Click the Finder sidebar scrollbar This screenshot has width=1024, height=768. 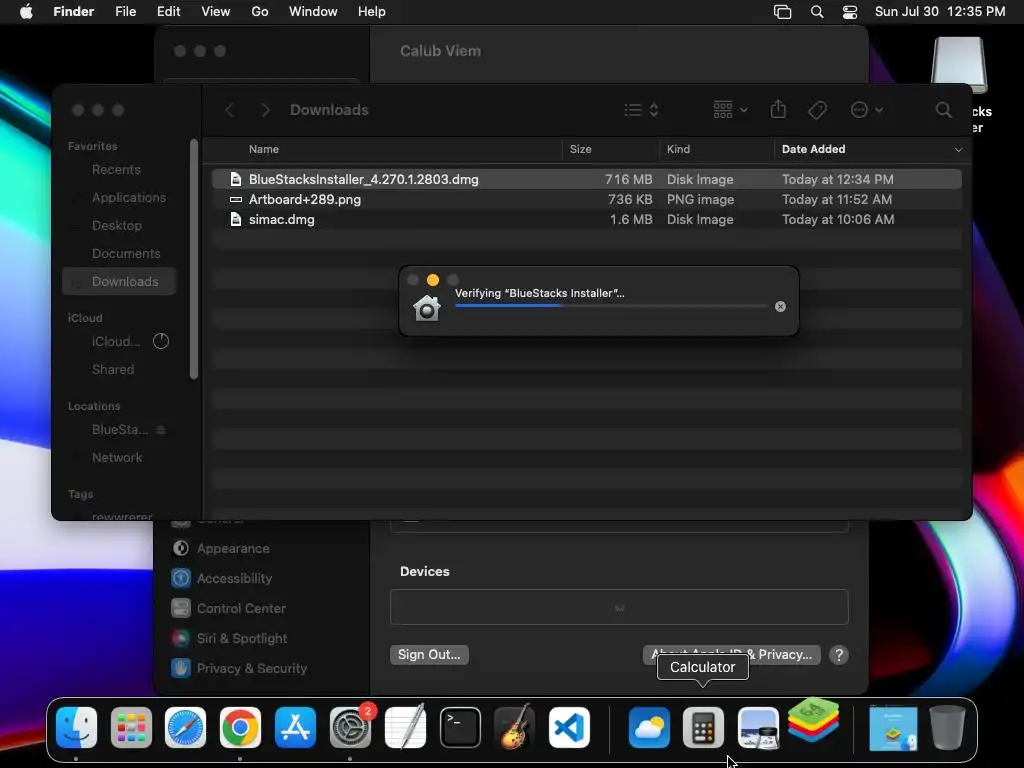click(x=193, y=259)
